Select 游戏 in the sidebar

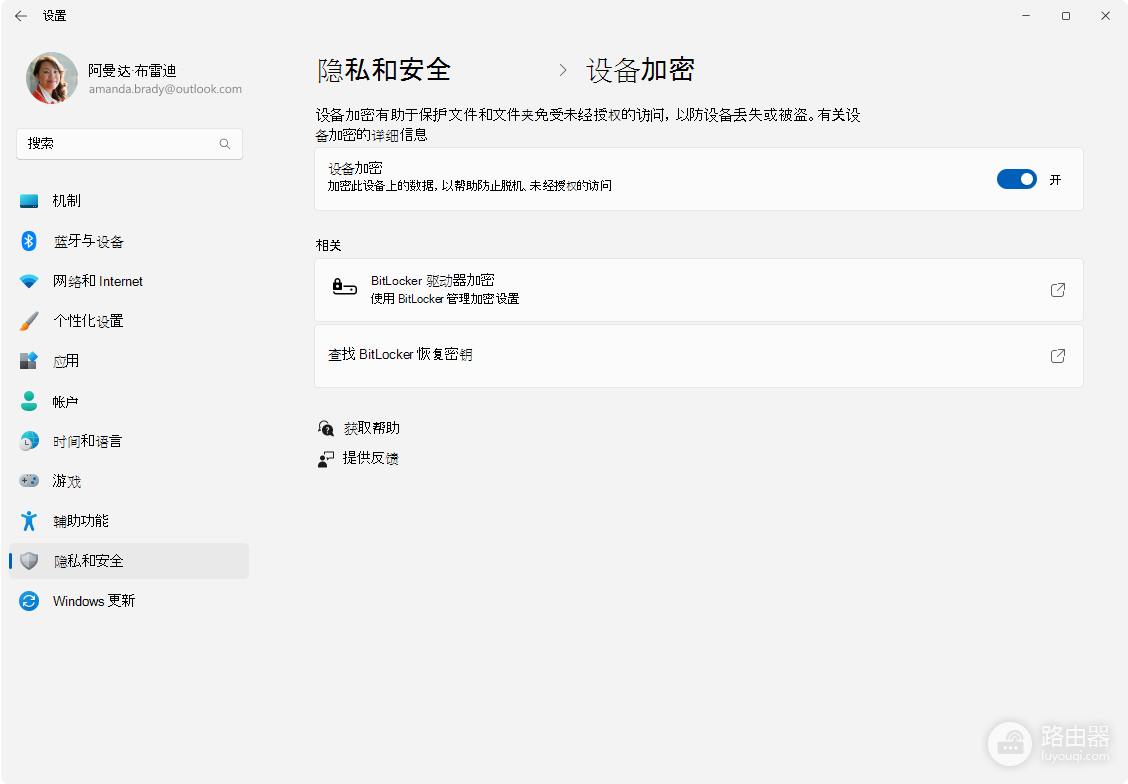click(x=129, y=480)
